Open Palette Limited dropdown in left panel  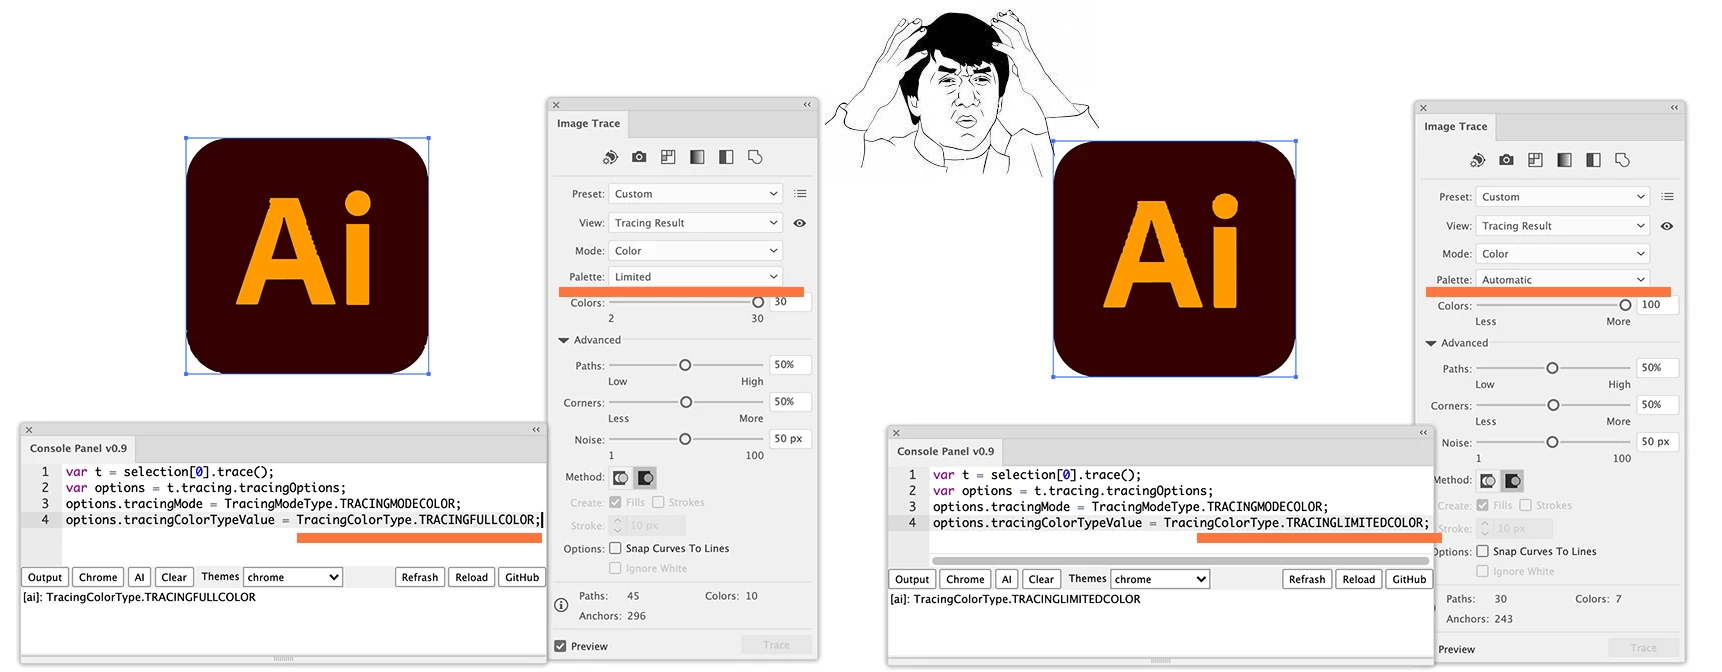695,277
